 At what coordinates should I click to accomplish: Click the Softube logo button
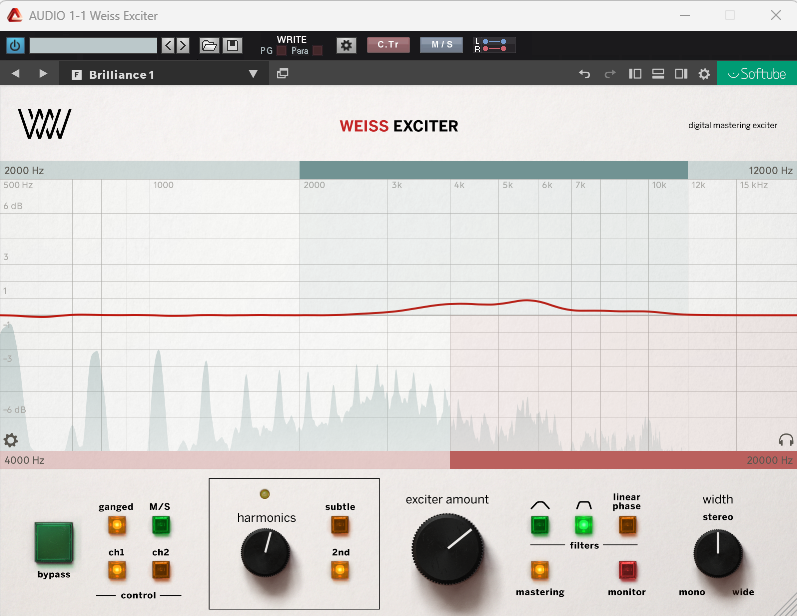click(x=757, y=74)
